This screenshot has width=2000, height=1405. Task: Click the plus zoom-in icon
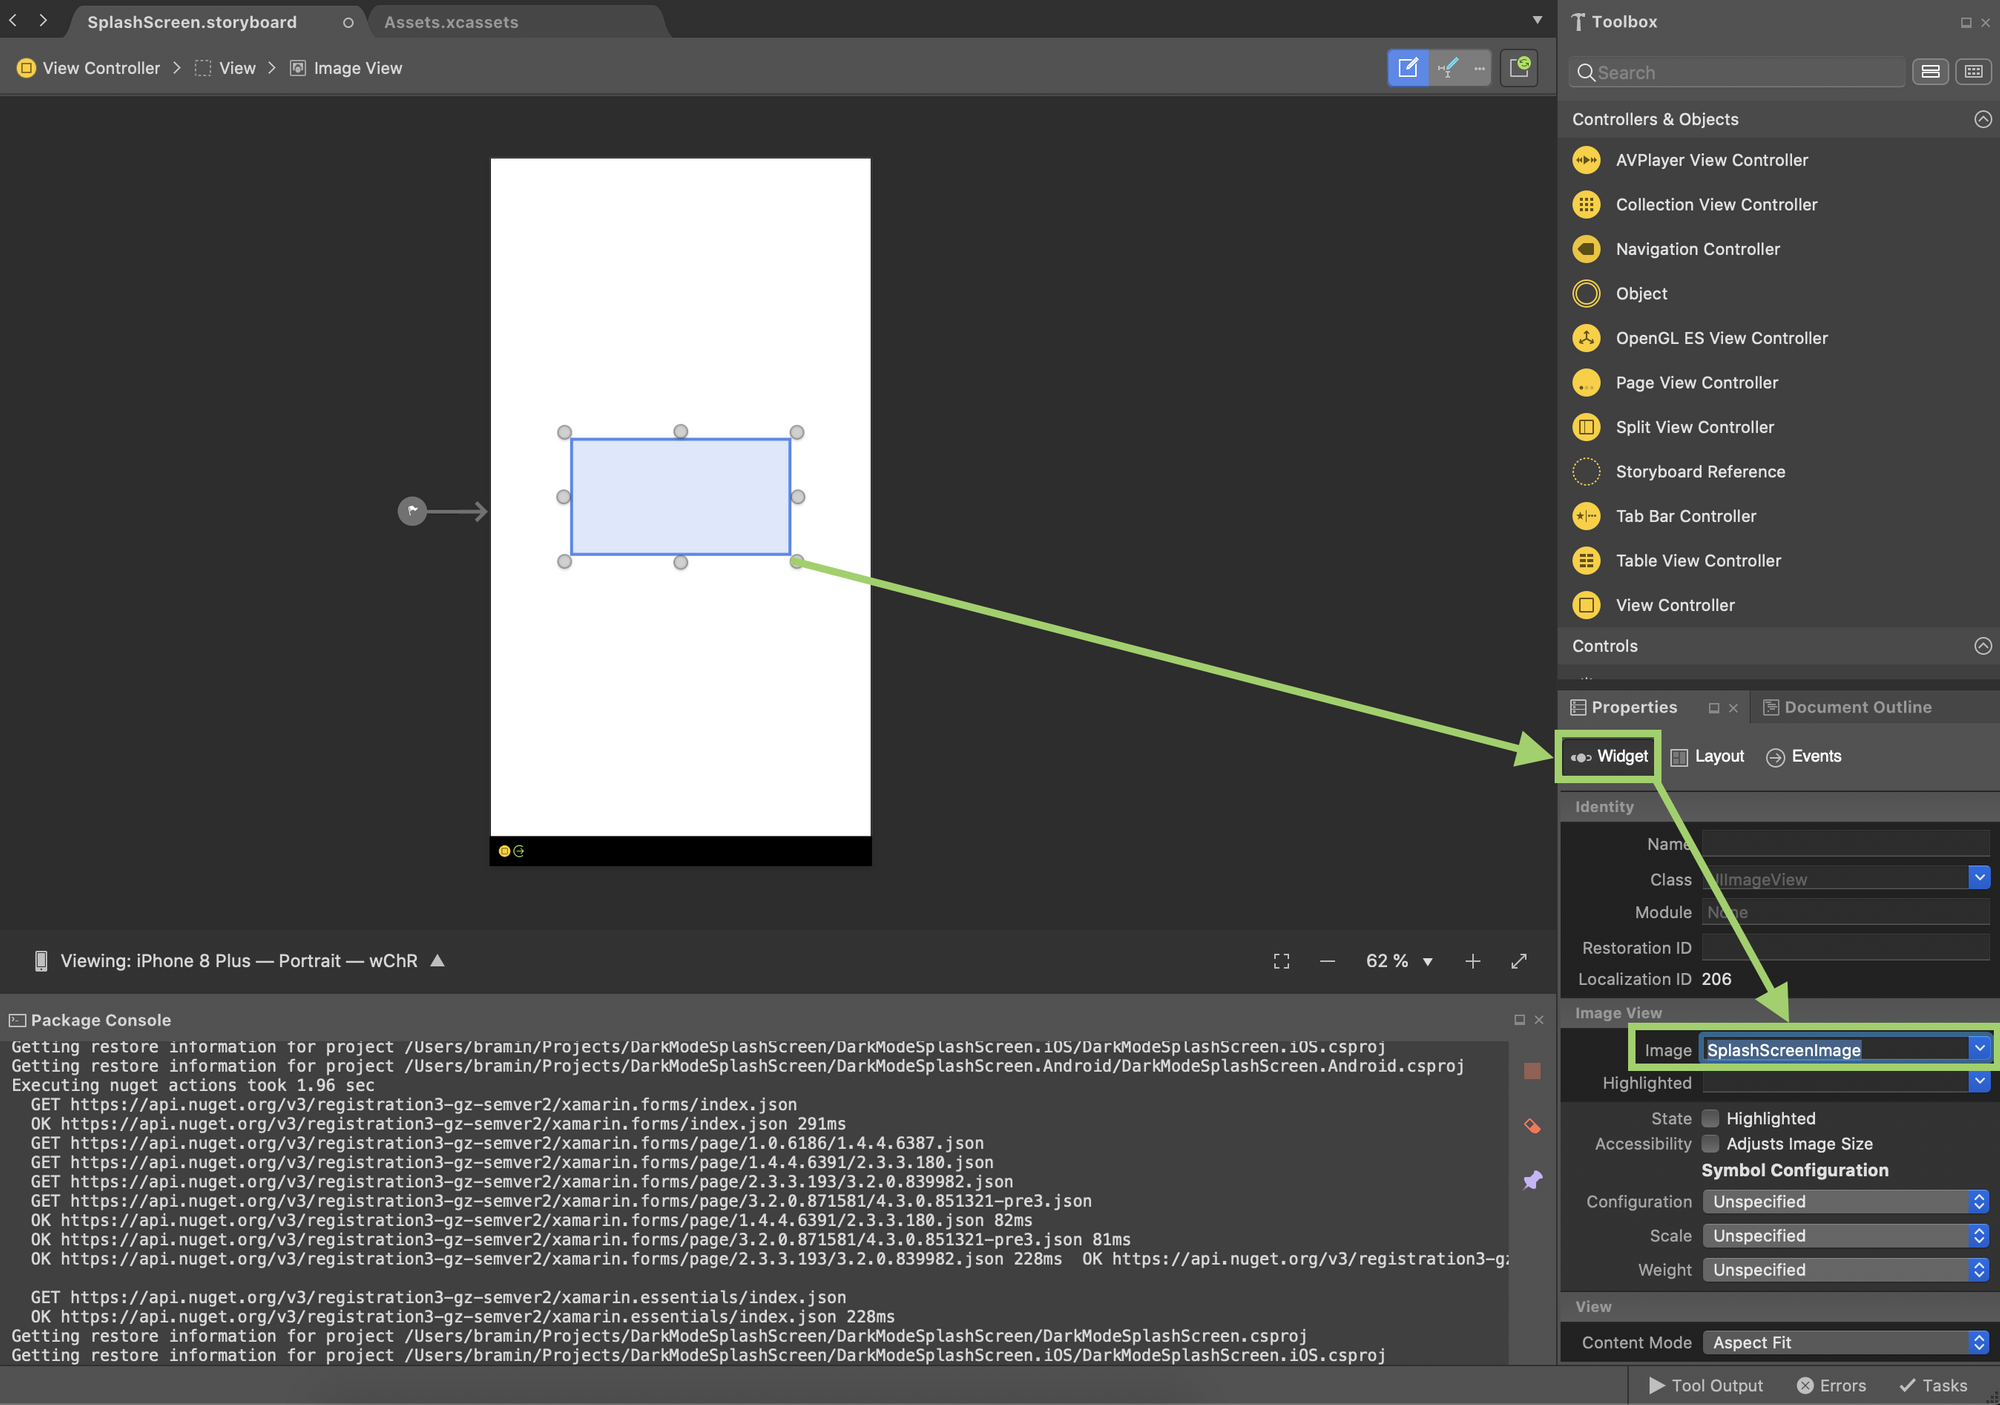pyautogui.click(x=1472, y=961)
